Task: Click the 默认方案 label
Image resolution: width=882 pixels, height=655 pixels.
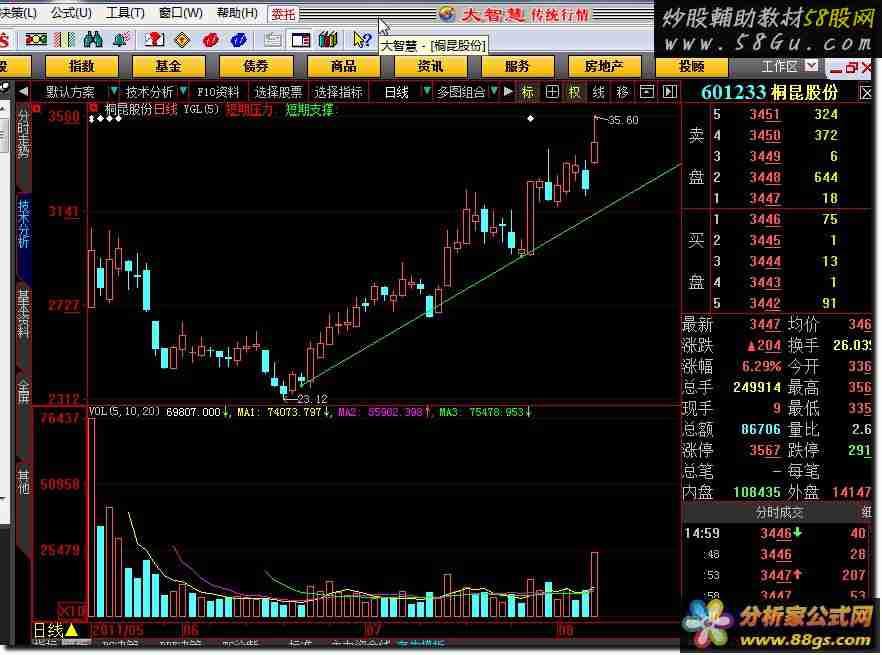Action: click(x=71, y=92)
